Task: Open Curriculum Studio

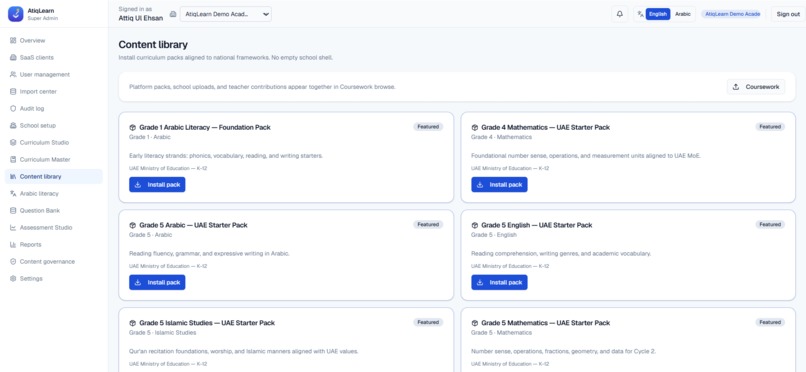Action: click(x=53, y=142)
